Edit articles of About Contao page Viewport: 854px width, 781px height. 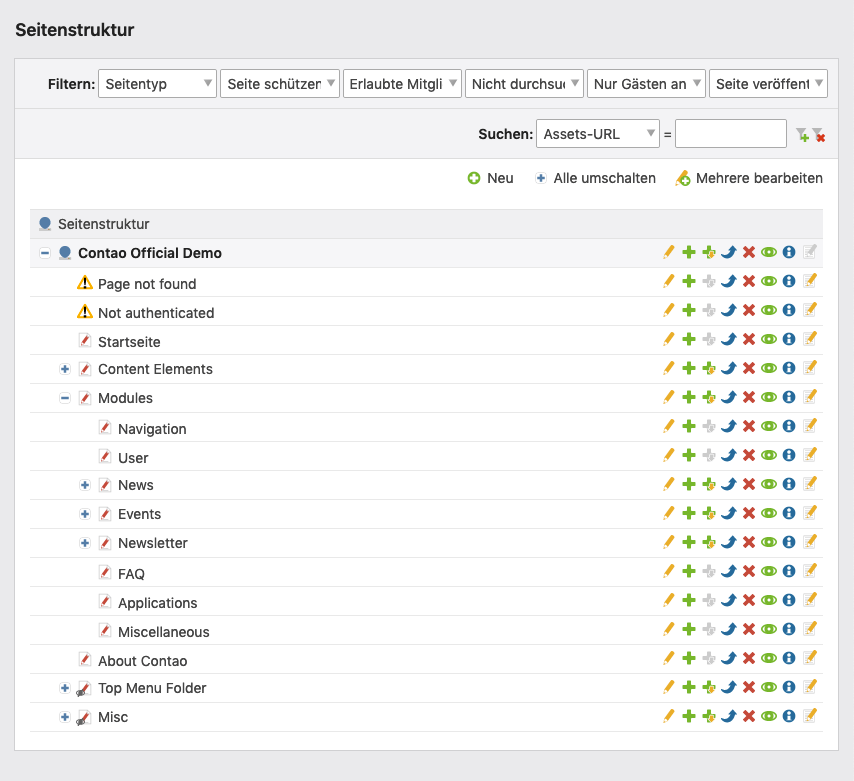pyautogui.click(x=810, y=658)
